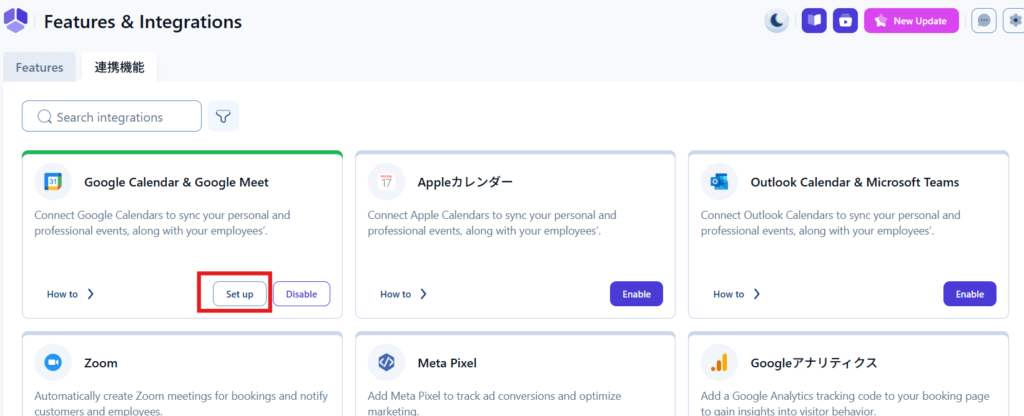
Task: Enable the Apple Calendar integration
Action: [636, 294]
